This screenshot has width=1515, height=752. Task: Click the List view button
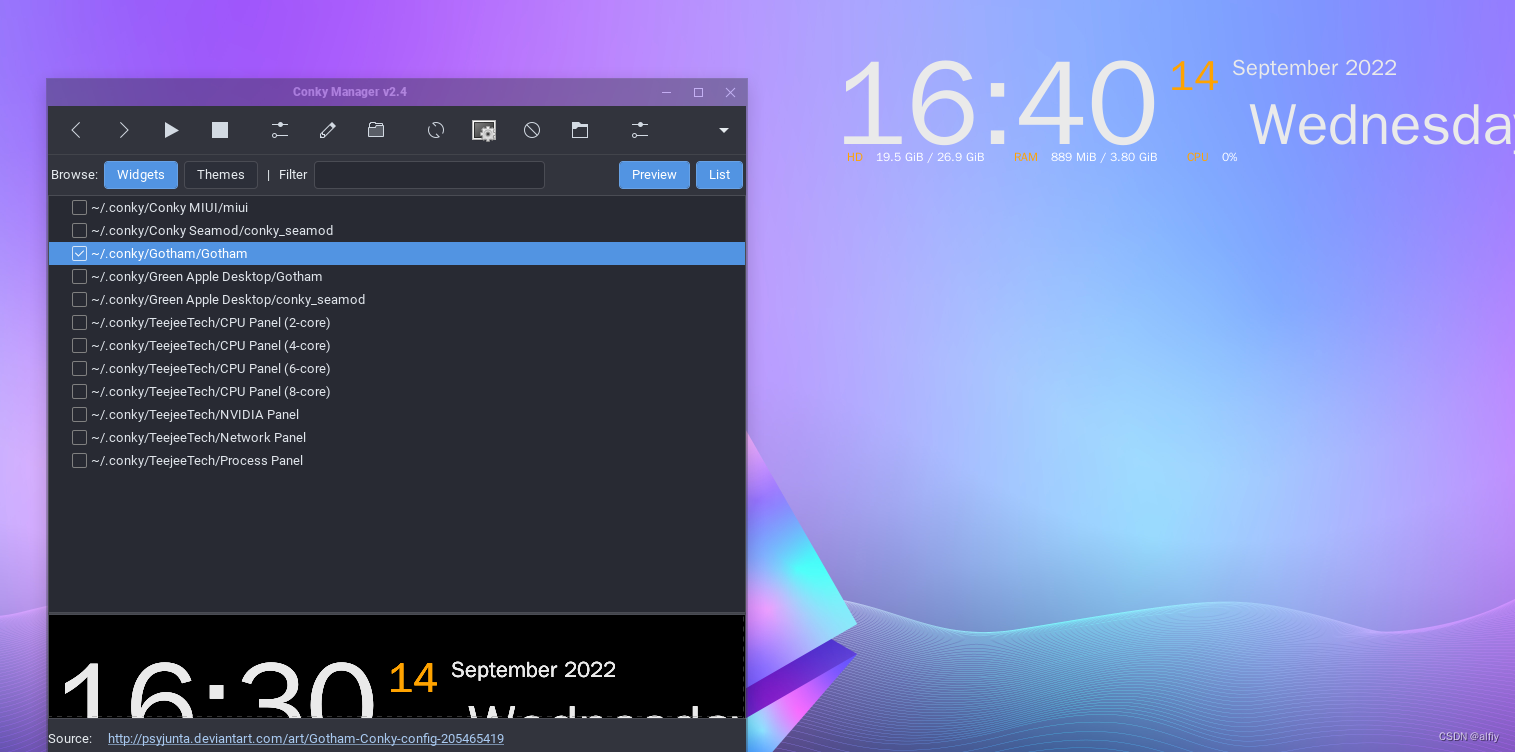coord(719,175)
